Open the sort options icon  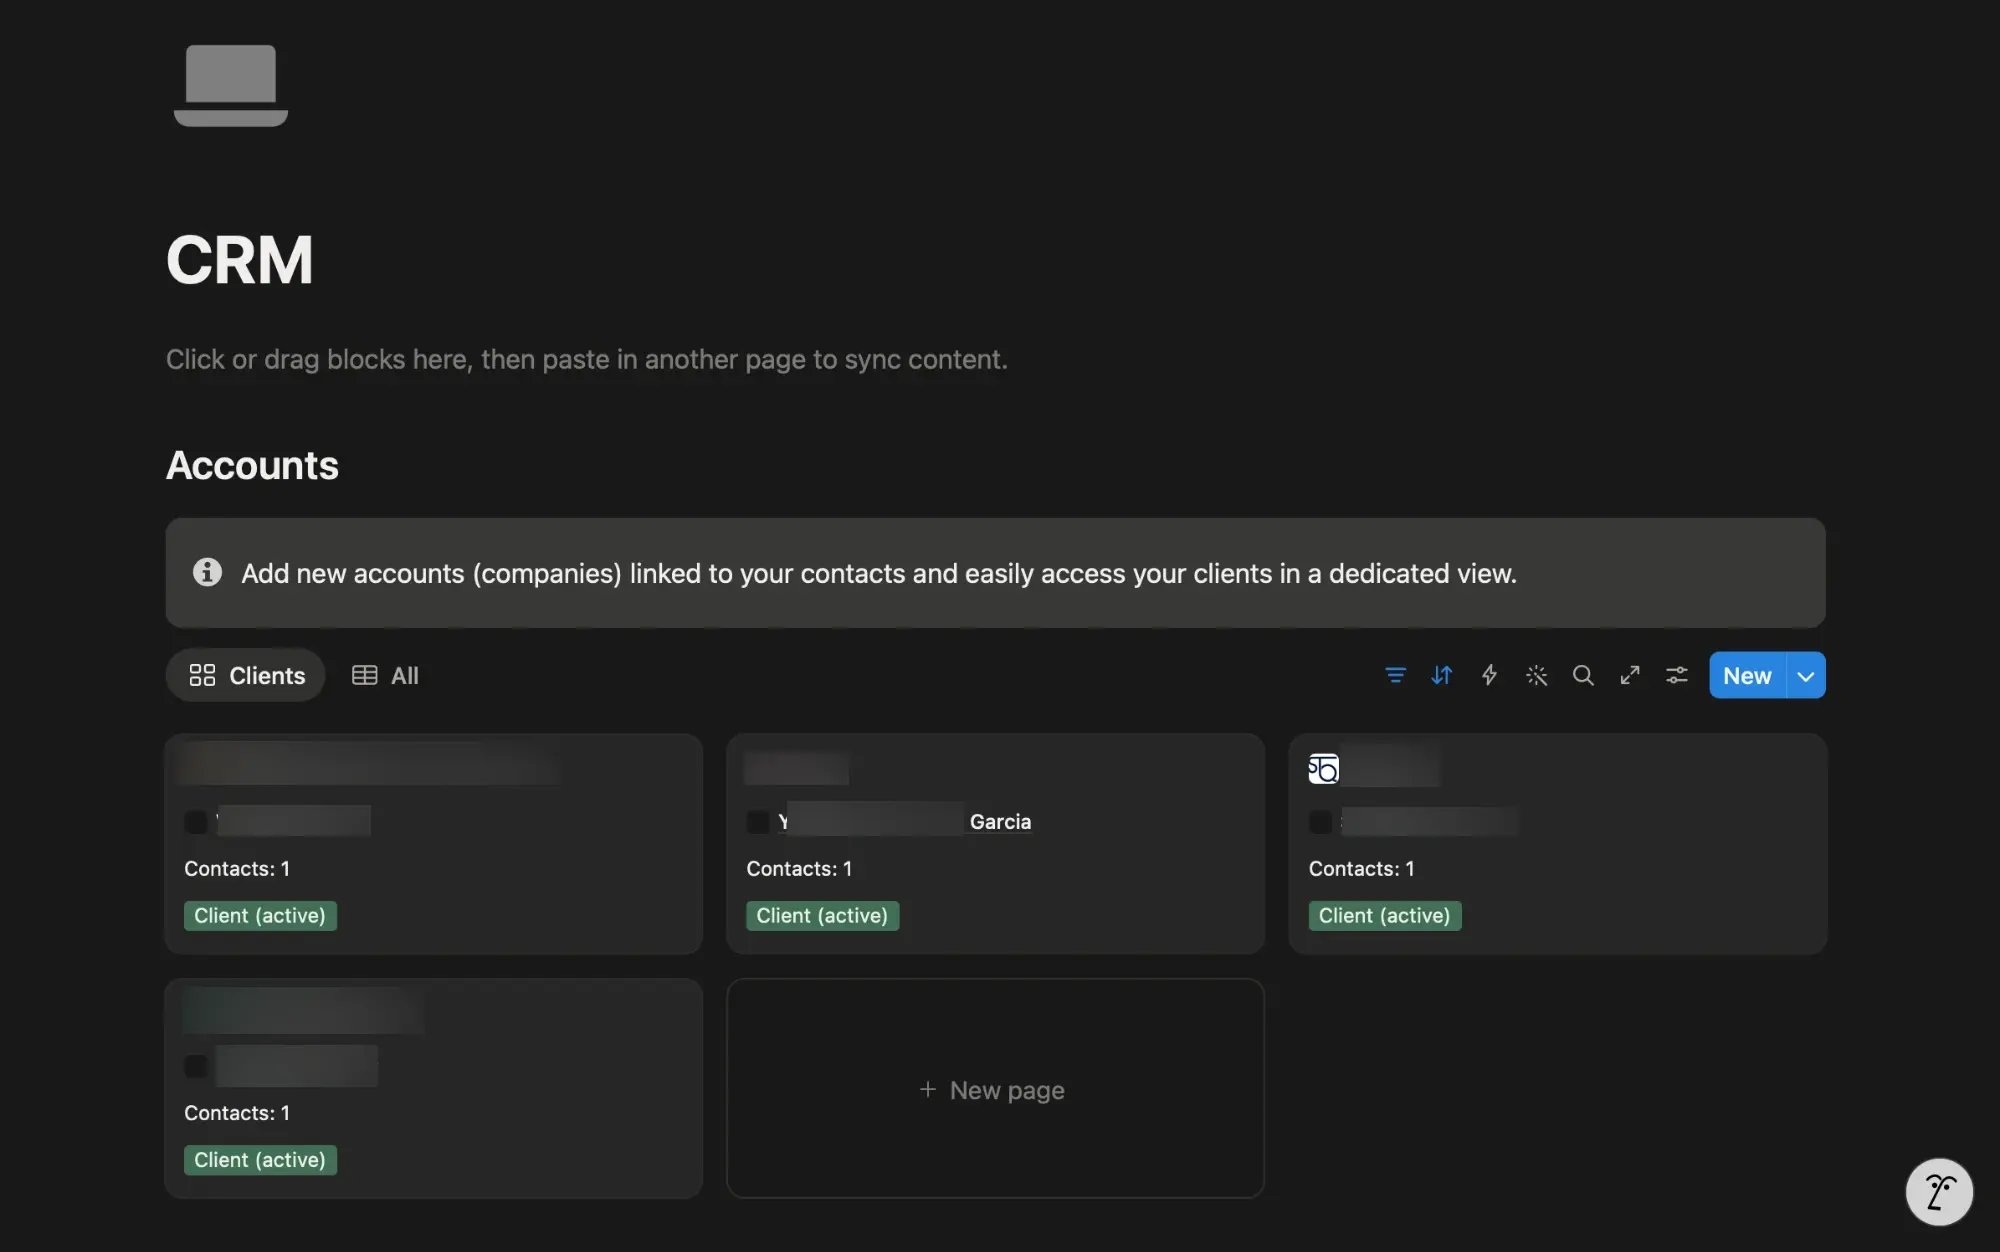[1441, 675]
